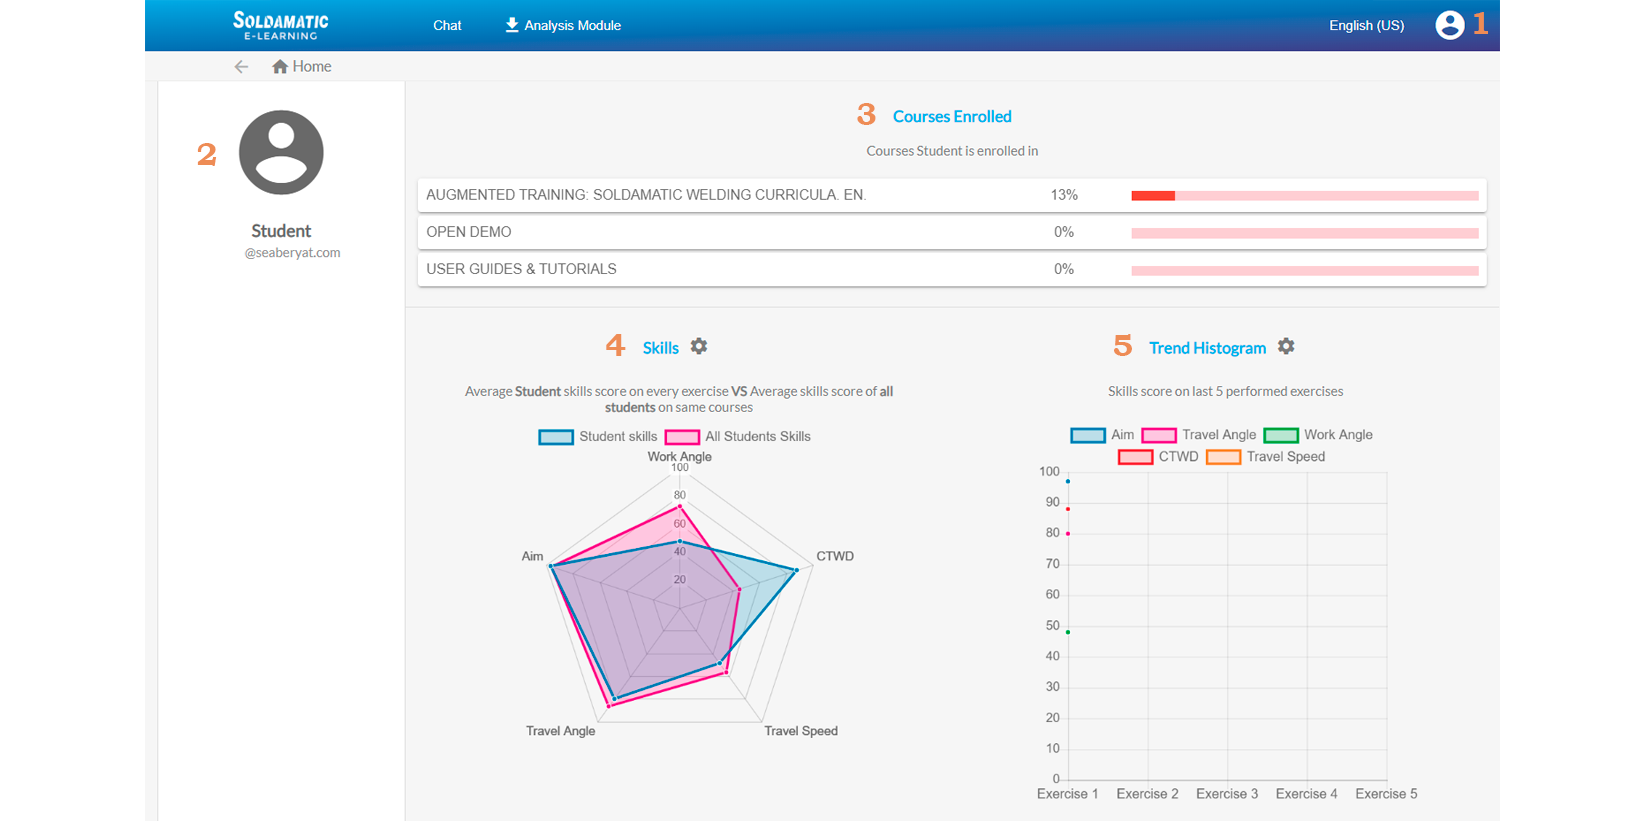Click the user account icon in header
This screenshot has height=821, width=1644.
(x=1449, y=25)
